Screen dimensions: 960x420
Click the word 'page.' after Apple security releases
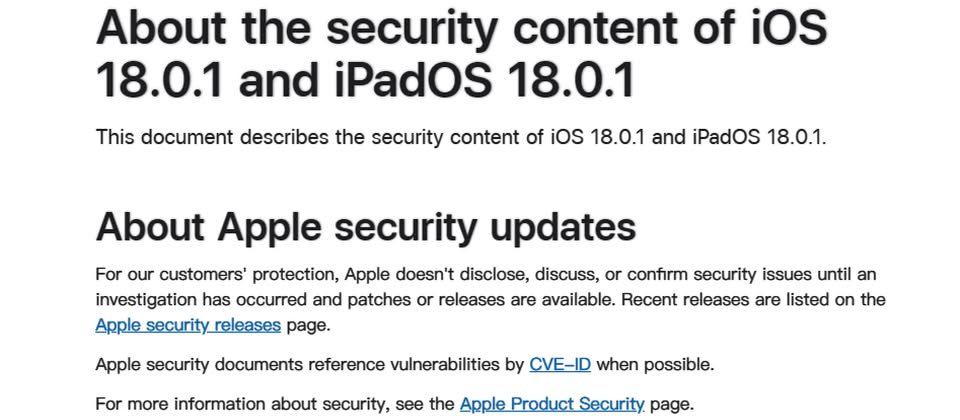tap(309, 325)
